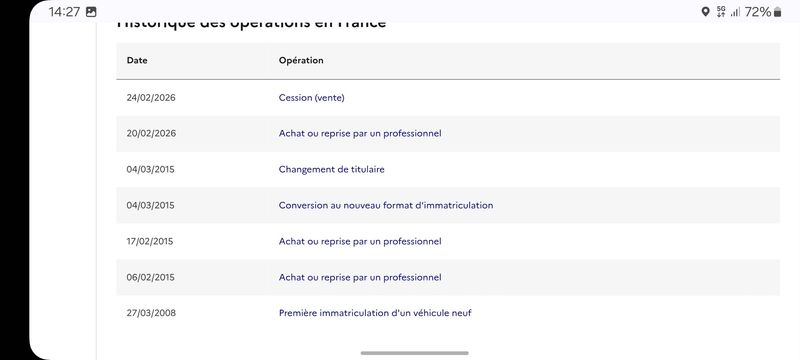Tap the 14:27 clock in status bar

point(64,12)
